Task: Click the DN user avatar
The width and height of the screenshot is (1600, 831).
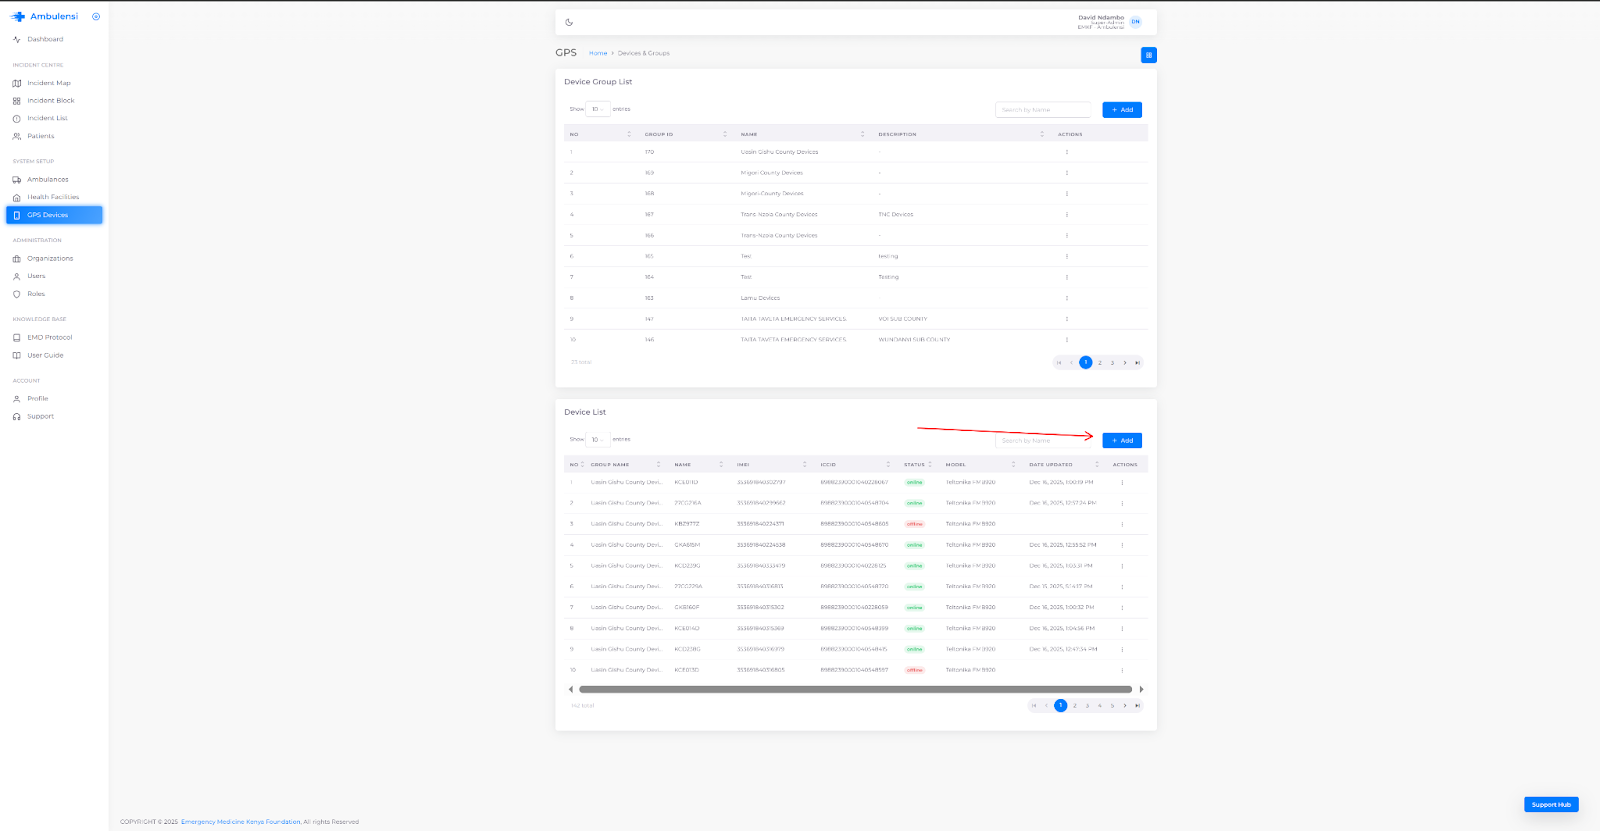Action: click(x=1135, y=22)
